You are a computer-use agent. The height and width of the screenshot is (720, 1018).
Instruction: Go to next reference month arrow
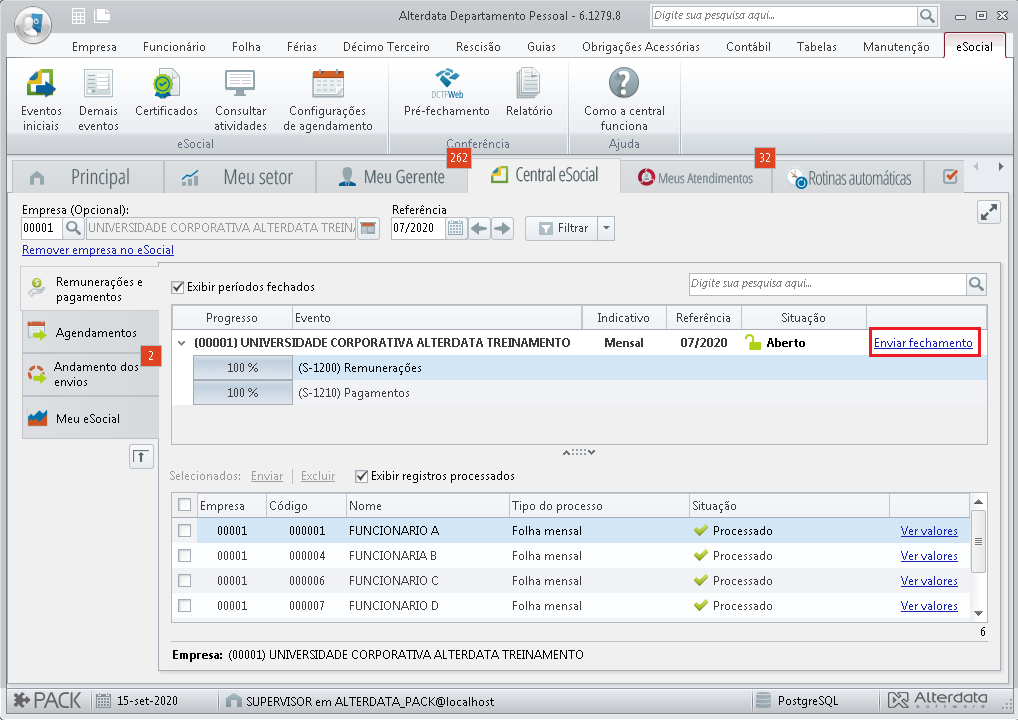pos(502,228)
